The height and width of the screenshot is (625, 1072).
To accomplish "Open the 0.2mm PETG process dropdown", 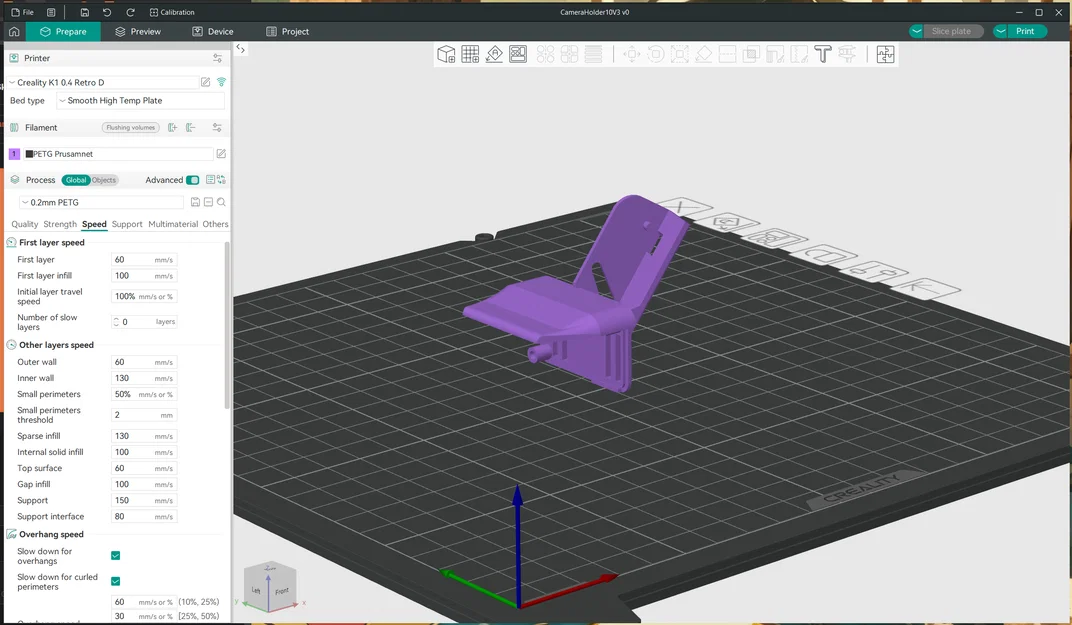I will pos(101,202).
